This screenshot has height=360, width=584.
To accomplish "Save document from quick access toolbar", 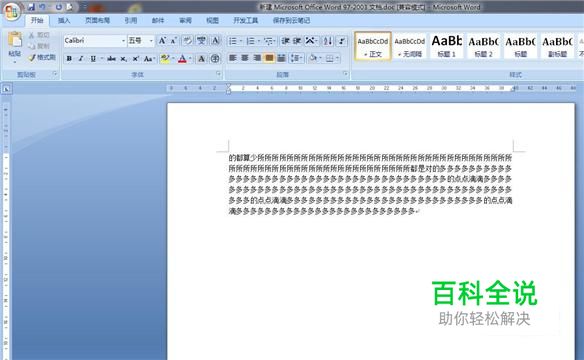I will (32, 7).
